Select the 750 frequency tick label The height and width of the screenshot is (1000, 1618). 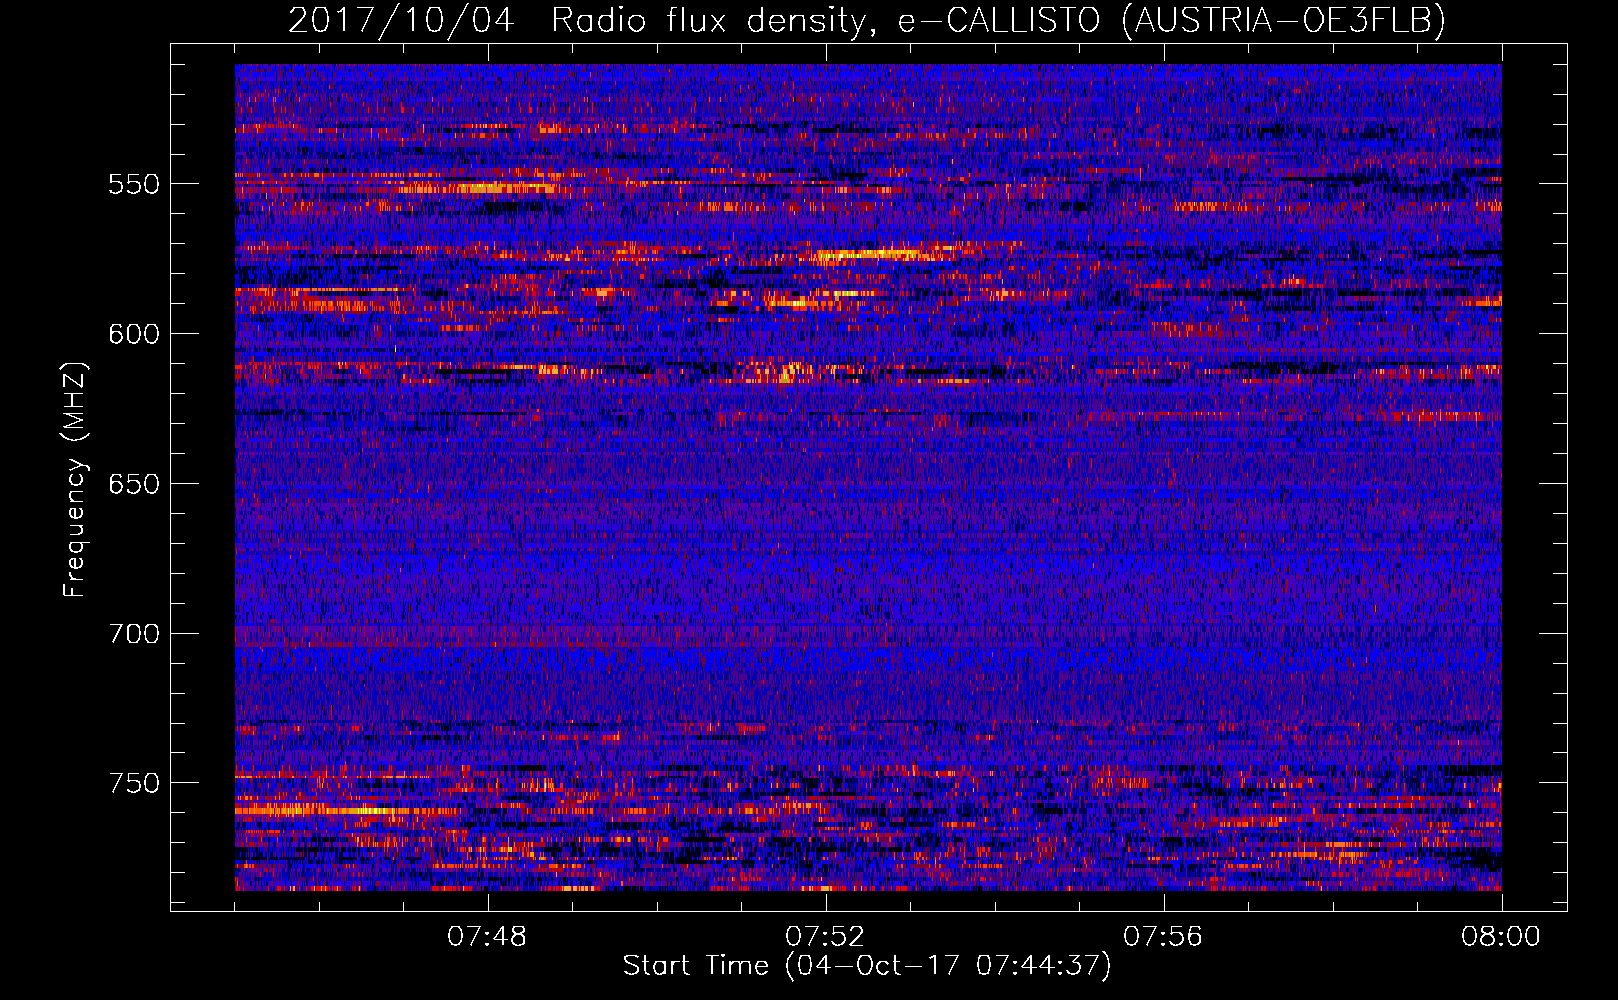tap(134, 783)
